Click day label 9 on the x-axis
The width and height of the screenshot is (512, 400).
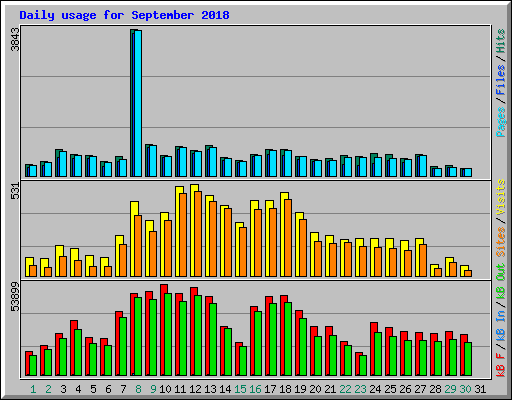point(153,389)
